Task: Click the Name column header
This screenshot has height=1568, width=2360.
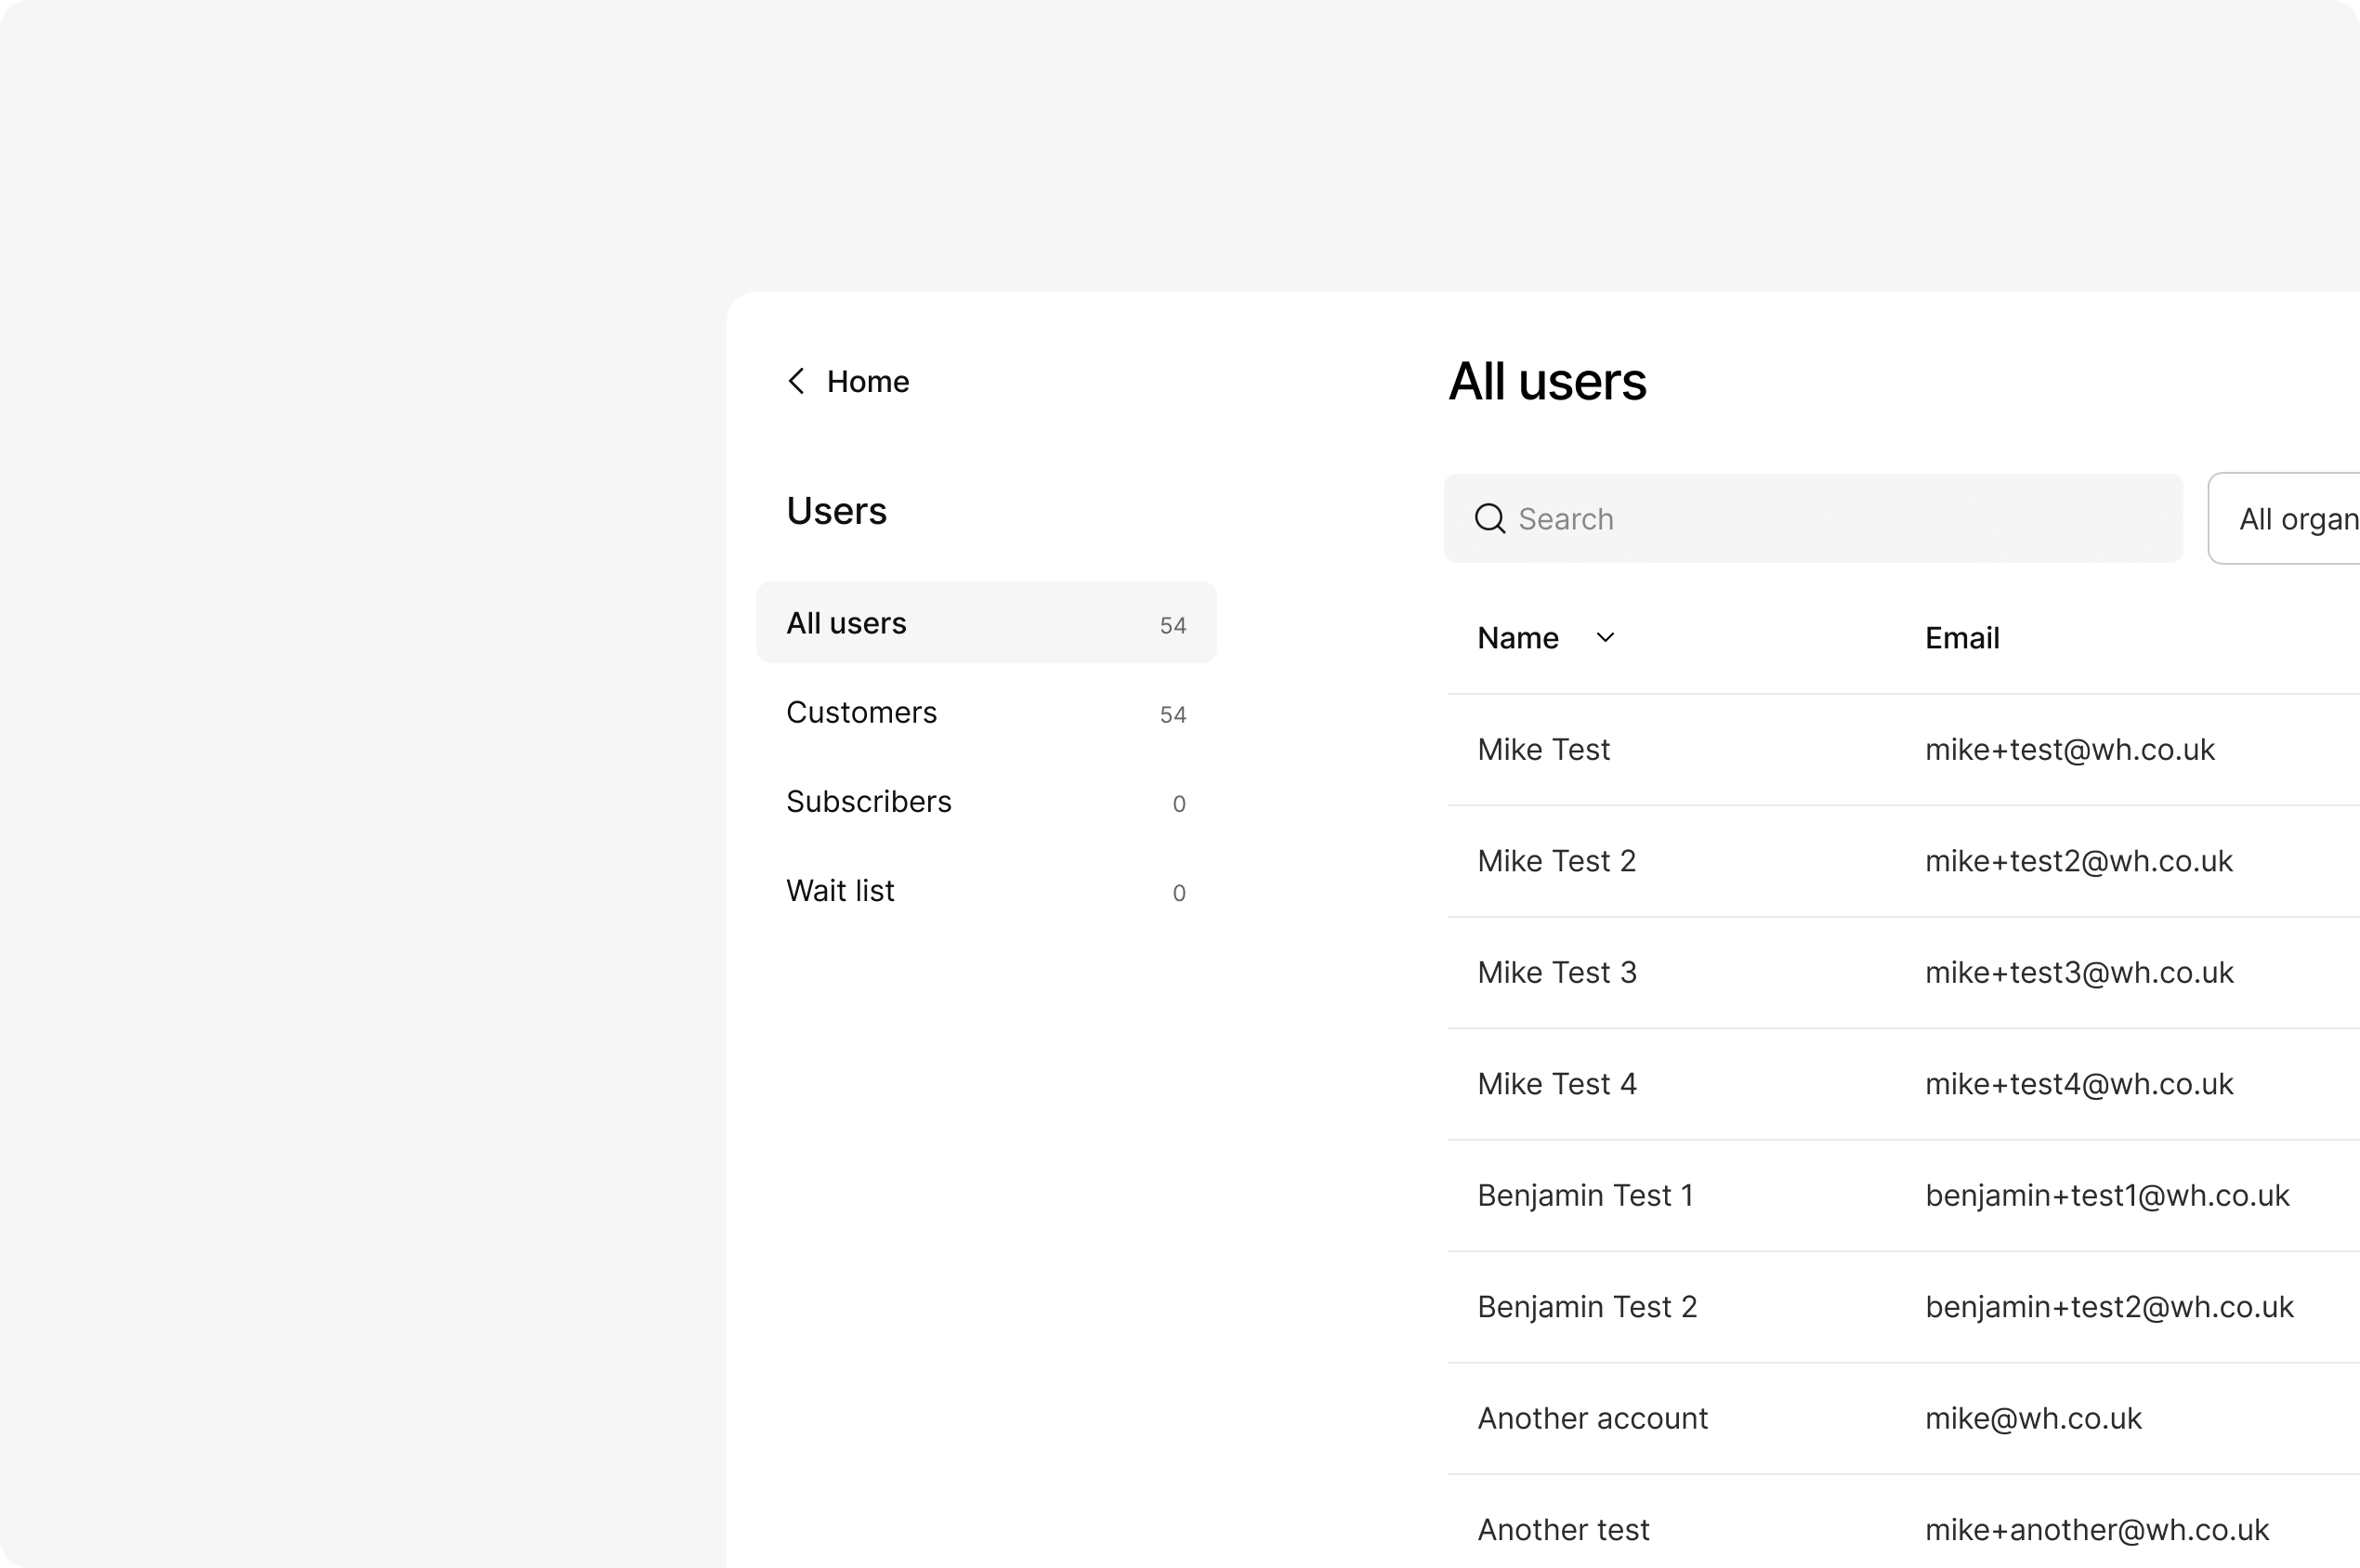Action: tap(1518, 638)
